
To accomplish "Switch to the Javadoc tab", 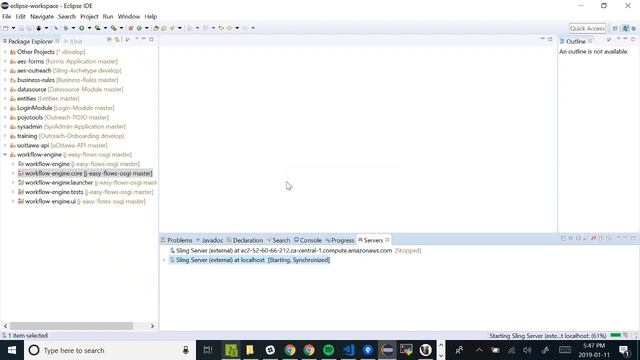I will (x=209, y=240).
